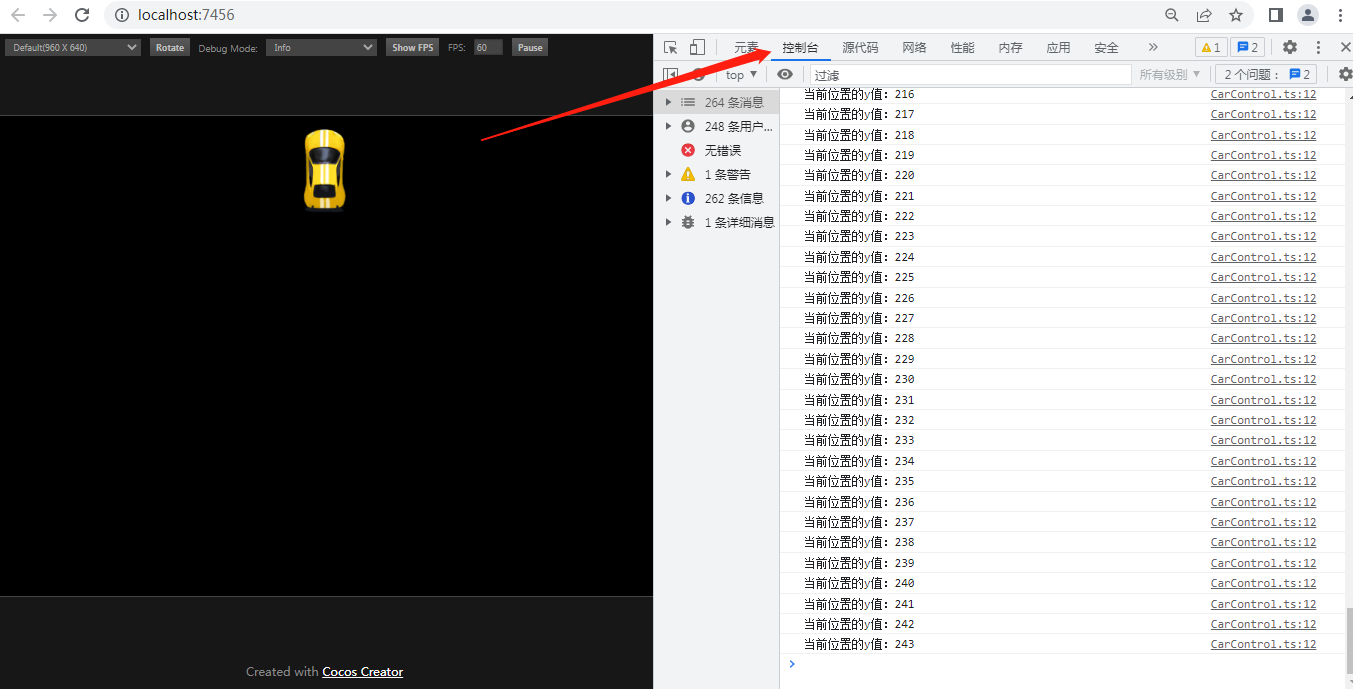
Task: Share this page via share icon
Action: point(1204,15)
